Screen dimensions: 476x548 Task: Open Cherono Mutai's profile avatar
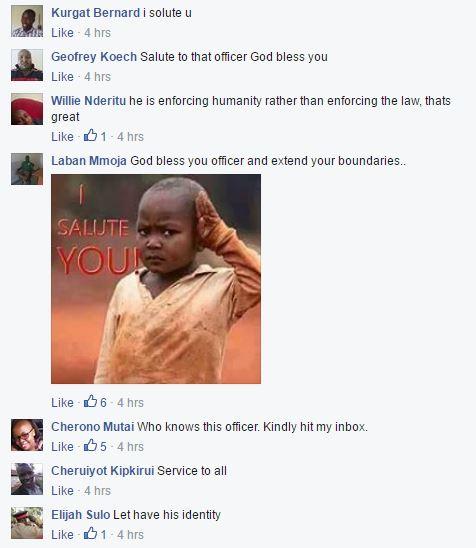(x=27, y=435)
